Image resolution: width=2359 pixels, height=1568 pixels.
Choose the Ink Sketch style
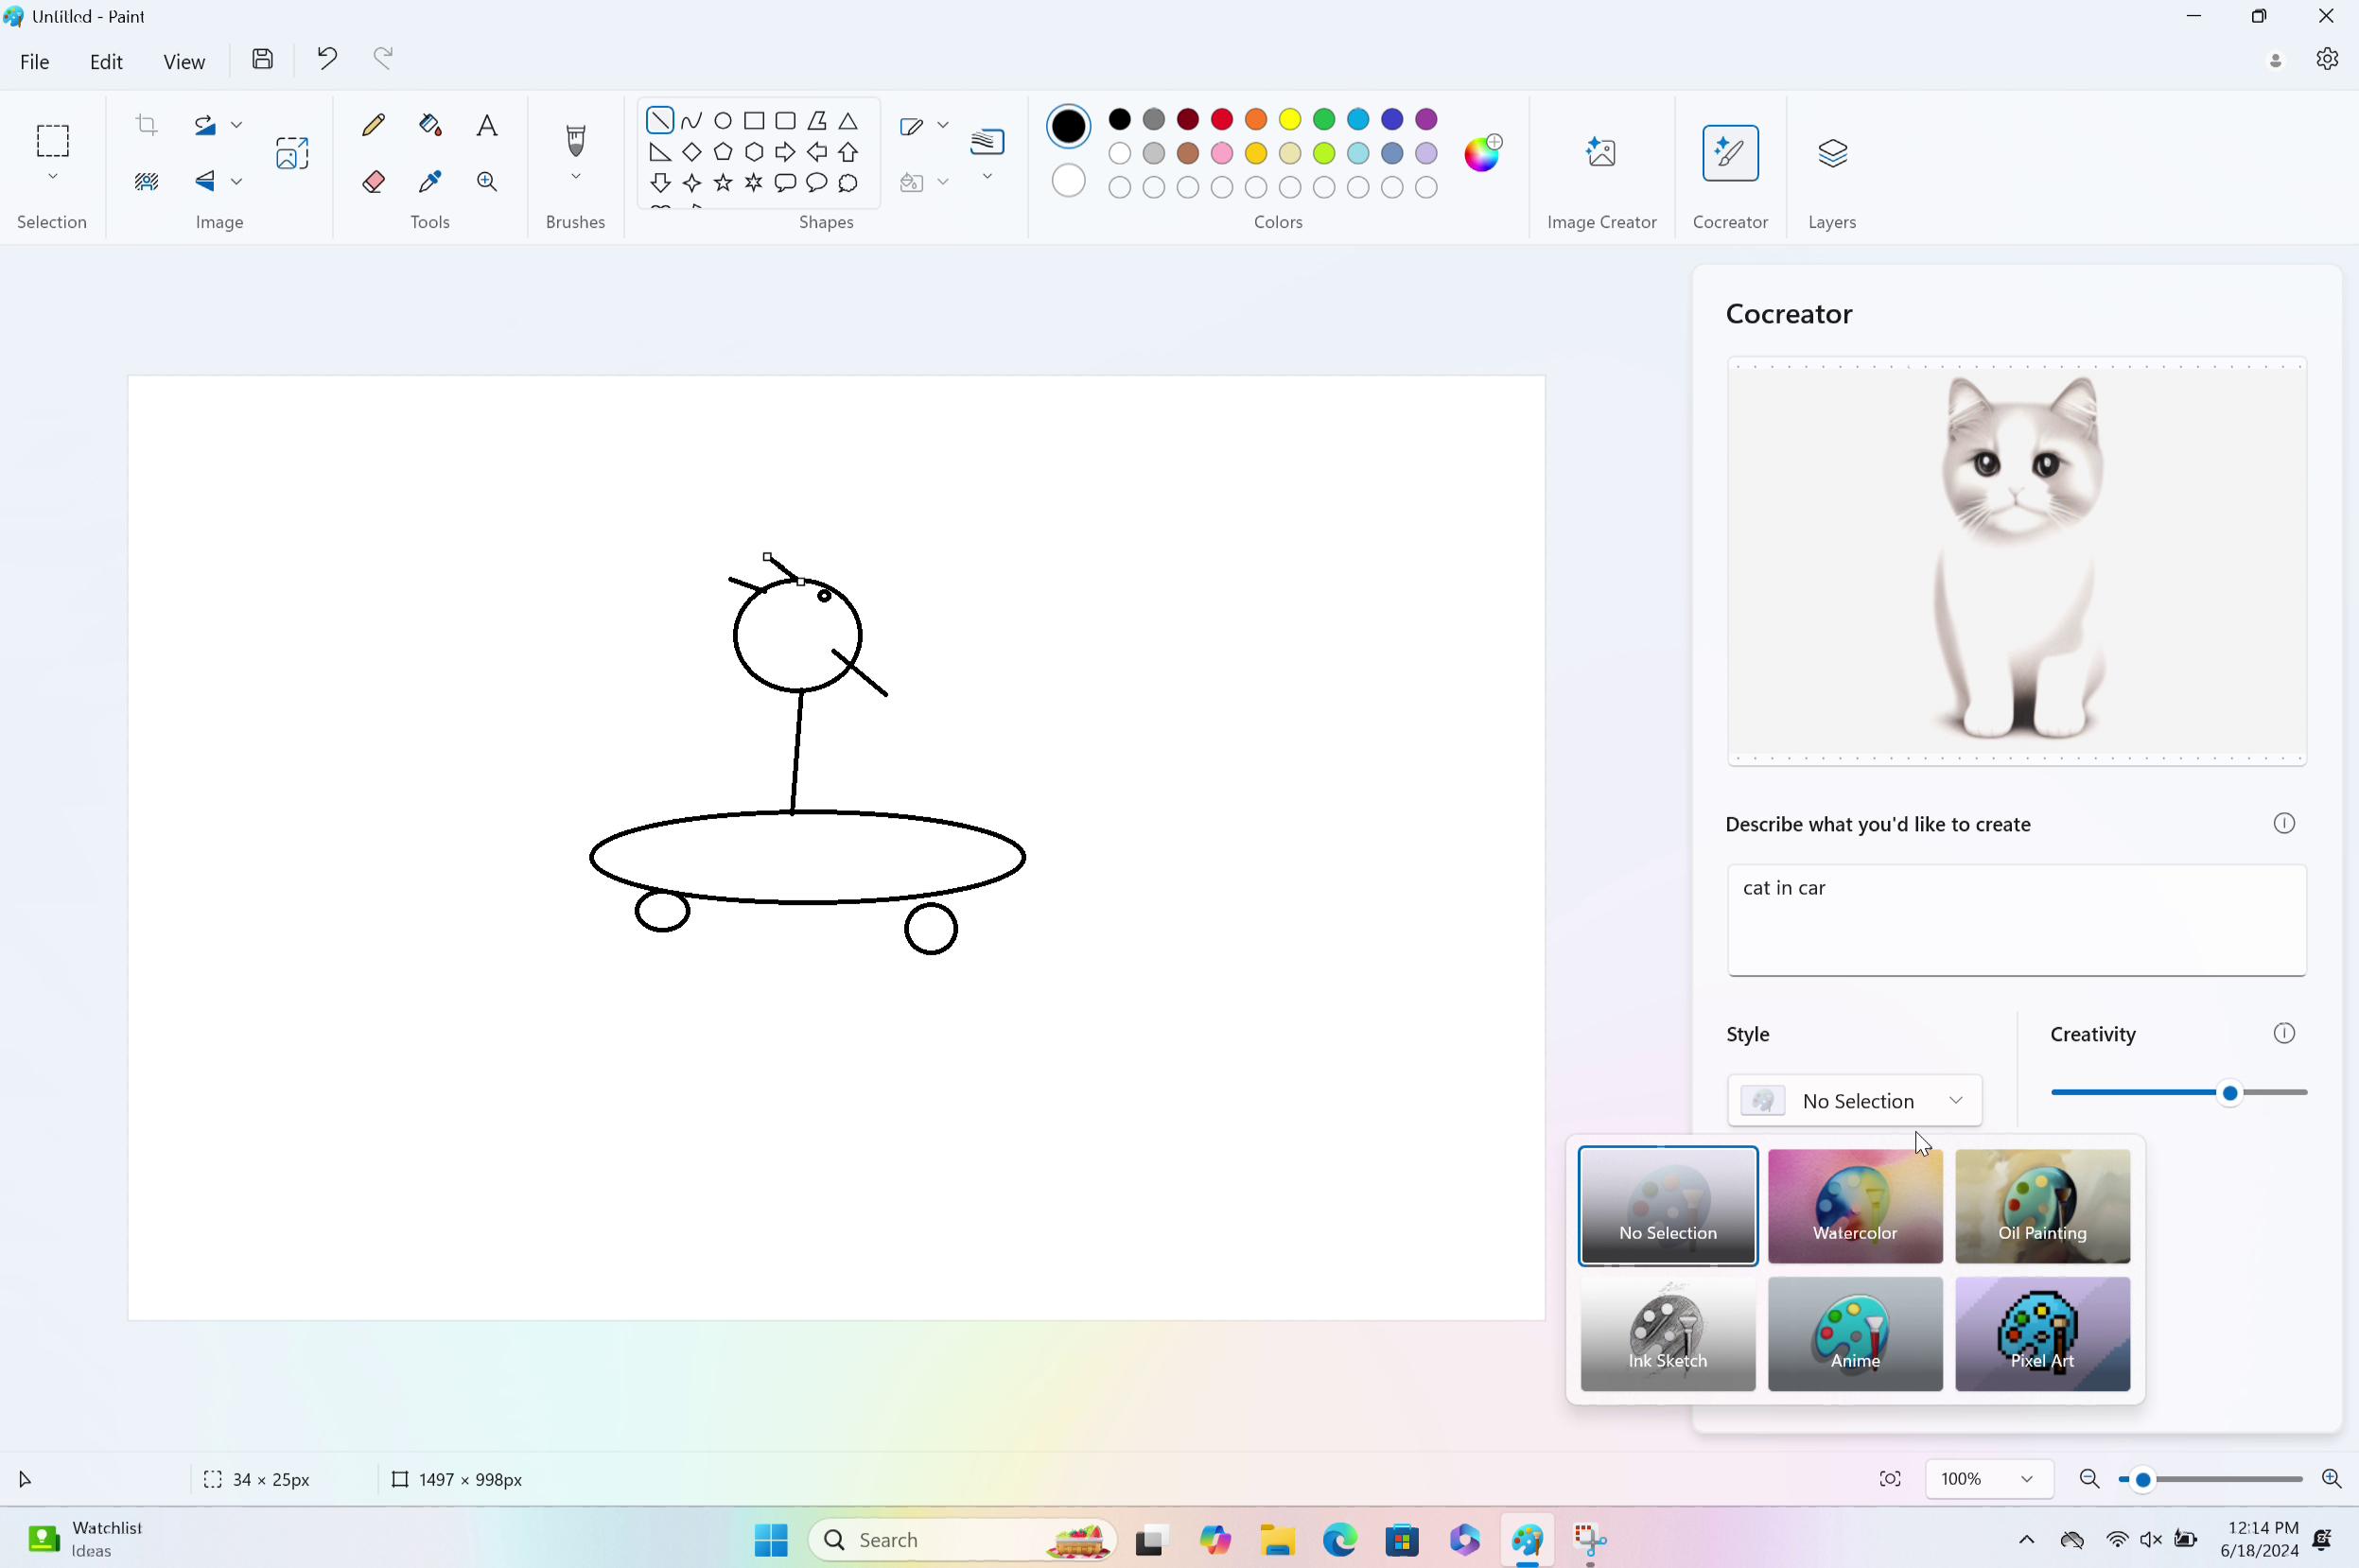[x=1667, y=1333]
